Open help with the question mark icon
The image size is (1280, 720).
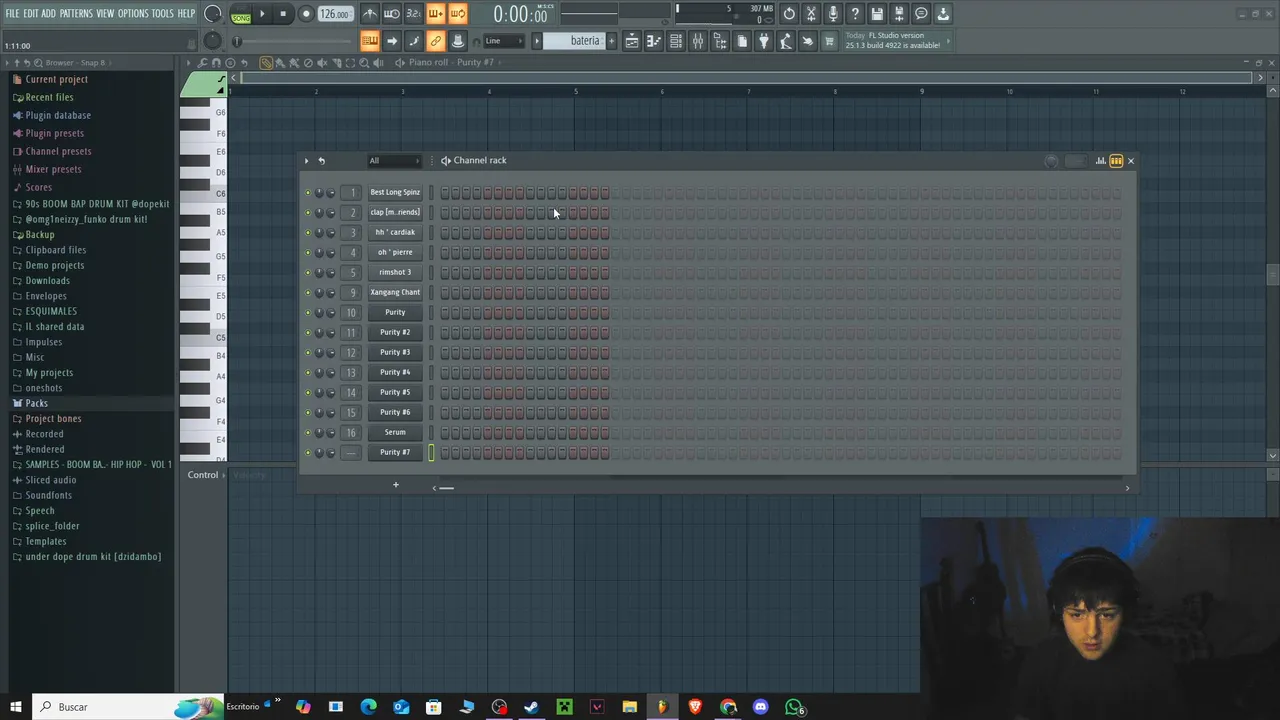point(855,14)
